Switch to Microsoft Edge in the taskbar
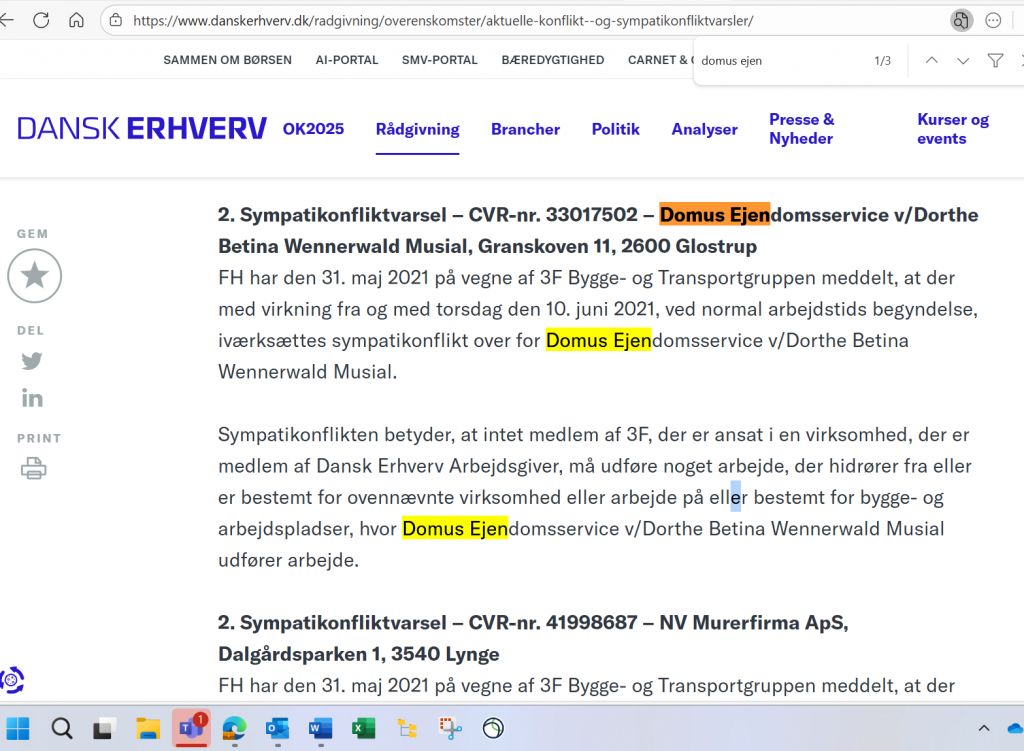This screenshot has width=1024, height=751. 234,728
